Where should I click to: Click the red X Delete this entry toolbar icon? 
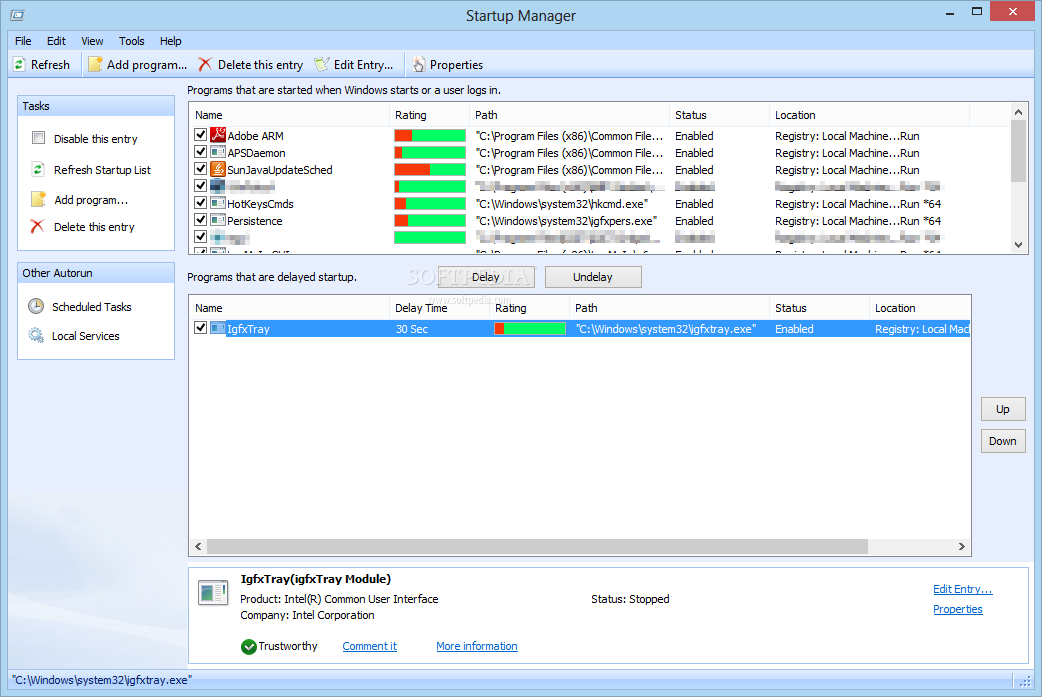[205, 64]
